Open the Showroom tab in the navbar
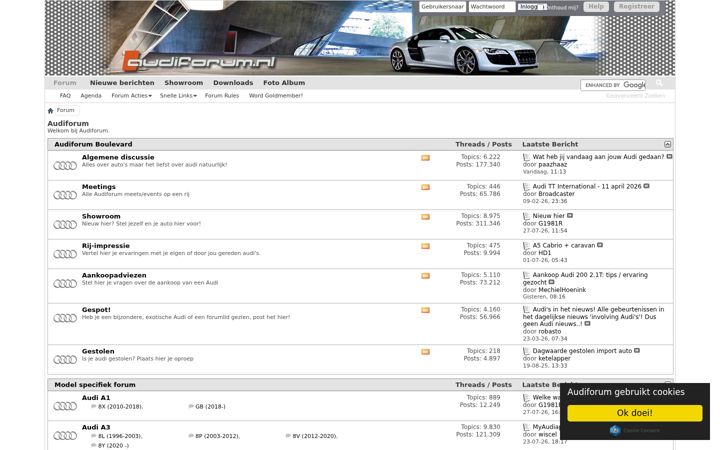The height and width of the screenshot is (450, 720). [184, 83]
